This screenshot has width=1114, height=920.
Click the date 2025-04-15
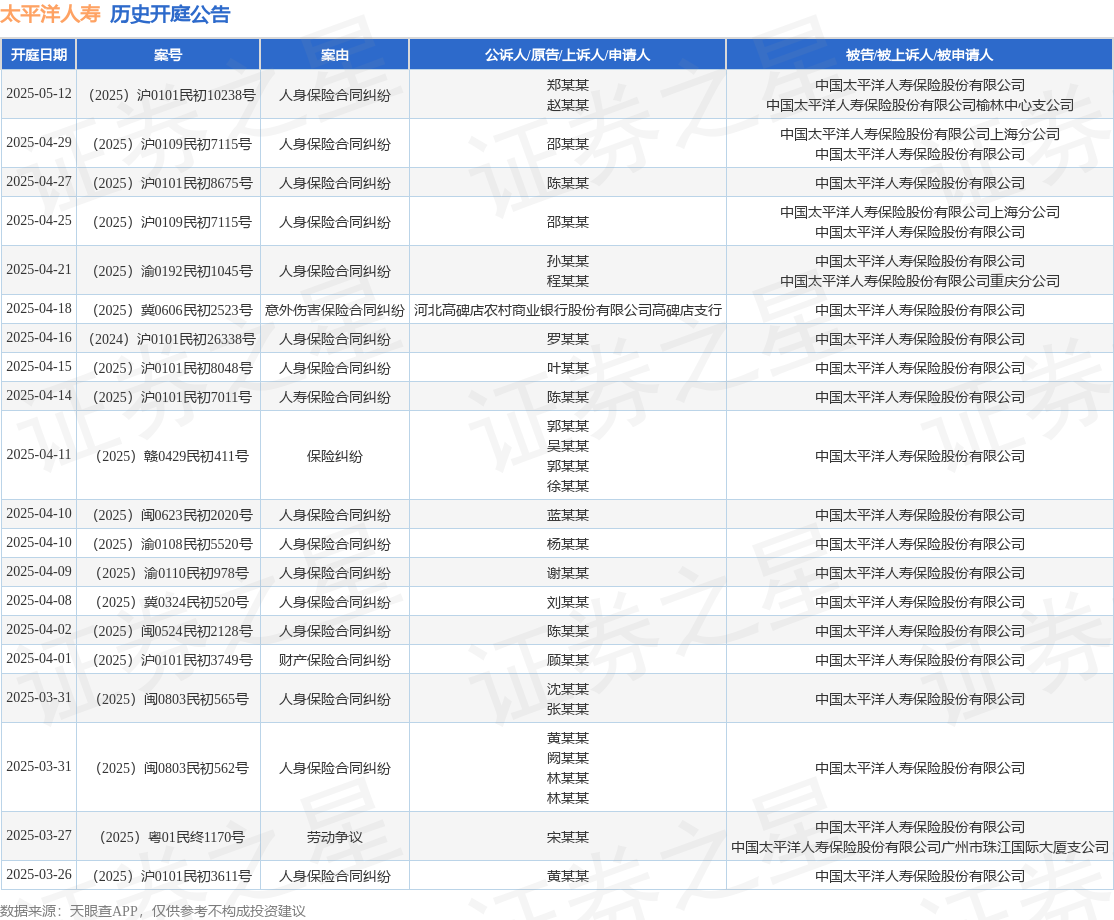click(x=39, y=367)
